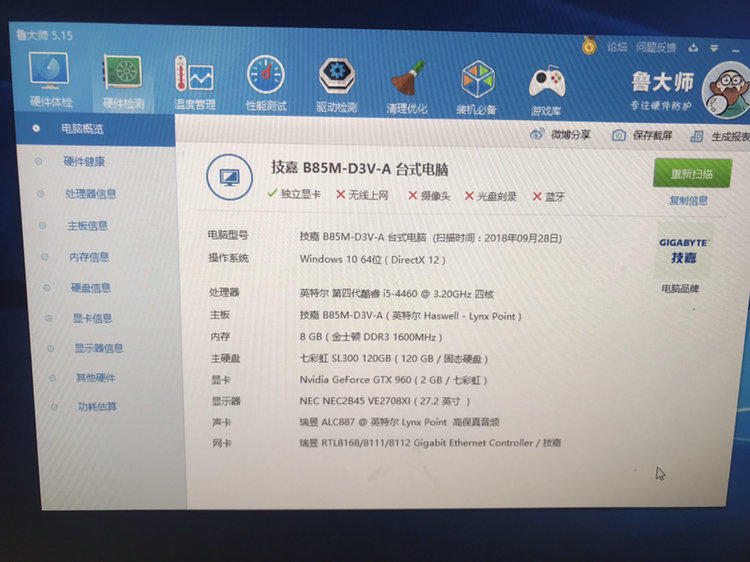Click 保存截屏 save screenshot label

pos(653,136)
